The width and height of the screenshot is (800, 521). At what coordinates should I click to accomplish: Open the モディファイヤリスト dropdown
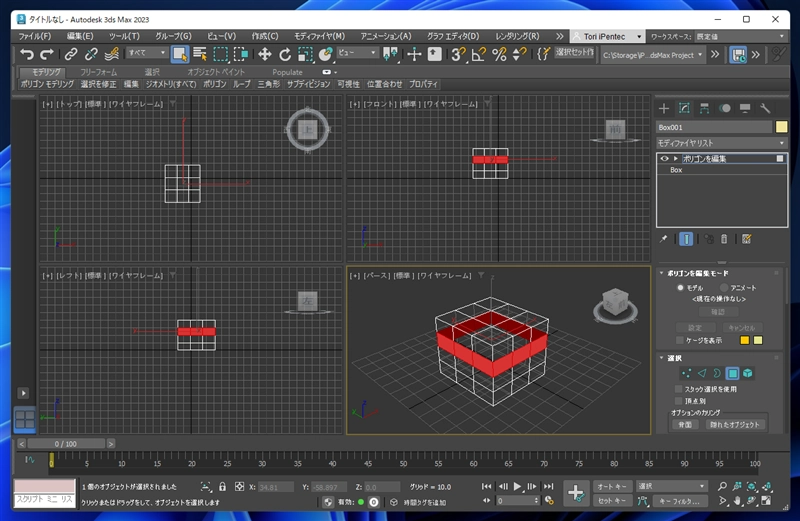721,143
